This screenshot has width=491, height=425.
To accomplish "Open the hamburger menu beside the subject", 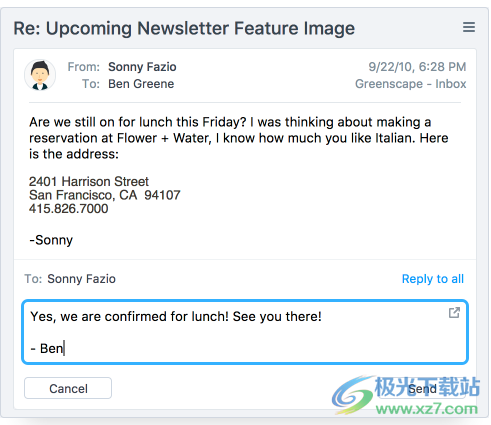I will [469, 27].
